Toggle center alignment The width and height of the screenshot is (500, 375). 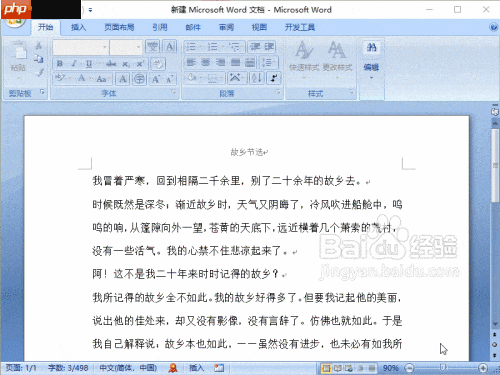(206, 62)
